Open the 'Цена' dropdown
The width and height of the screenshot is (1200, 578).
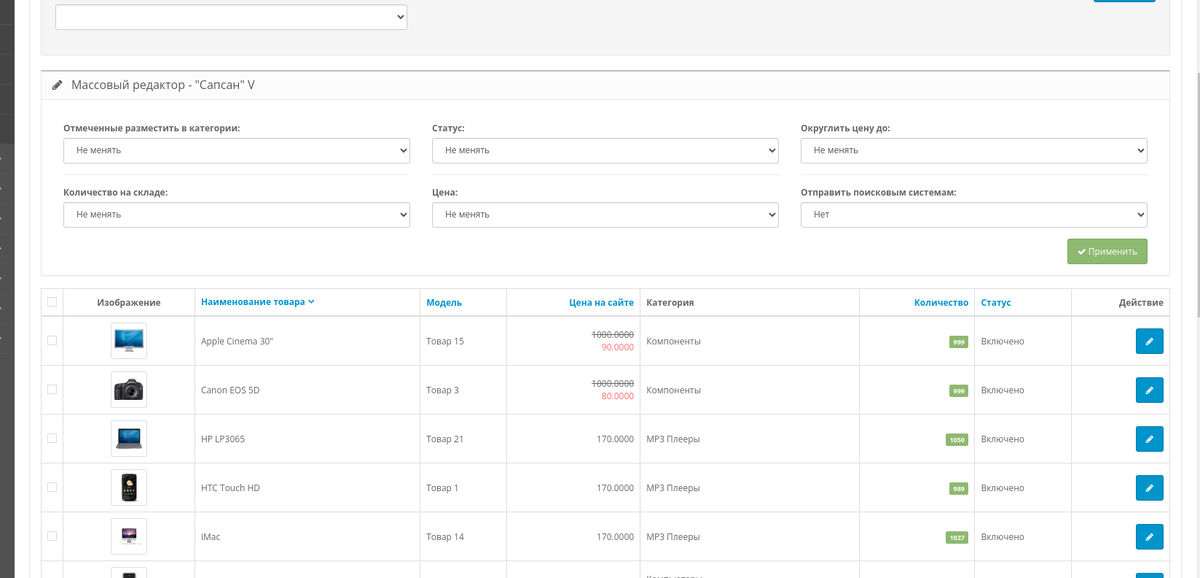pos(605,214)
